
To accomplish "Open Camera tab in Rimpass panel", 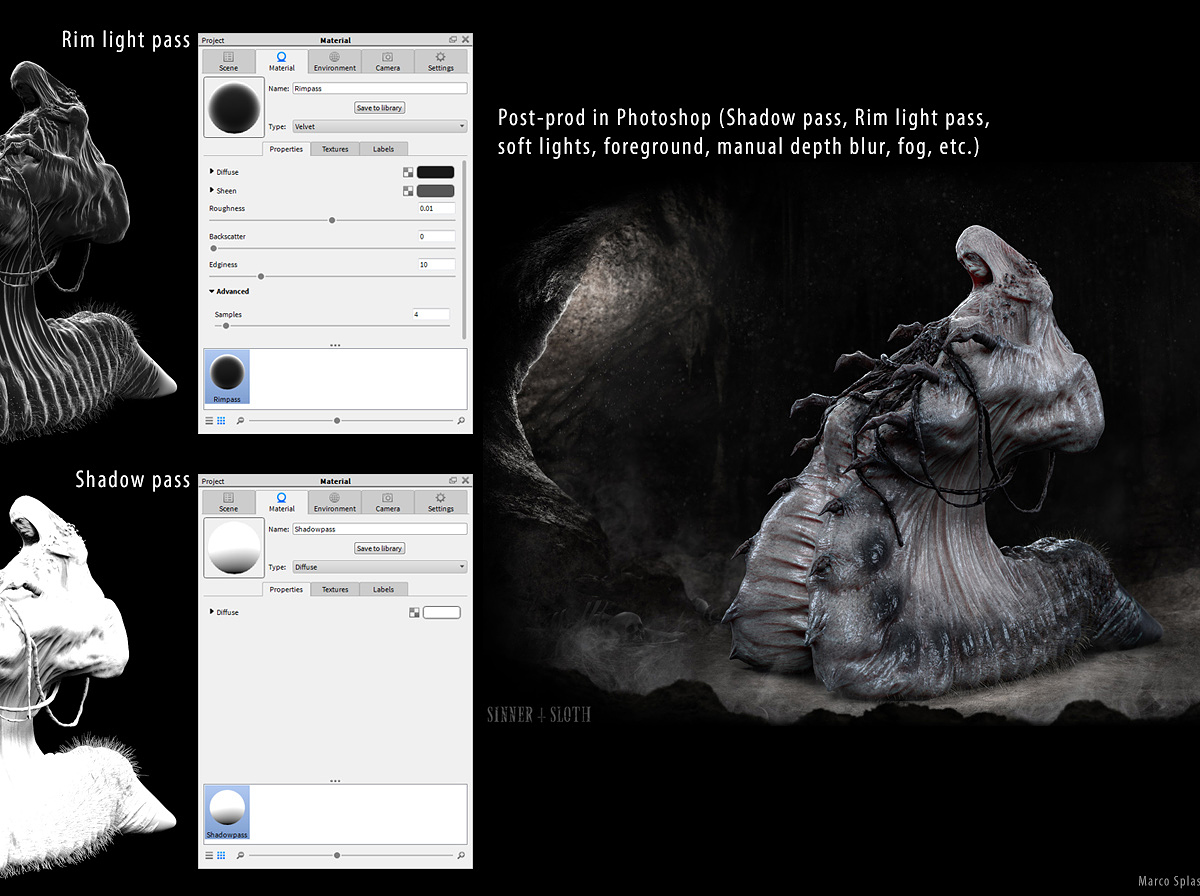I will point(387,61).
